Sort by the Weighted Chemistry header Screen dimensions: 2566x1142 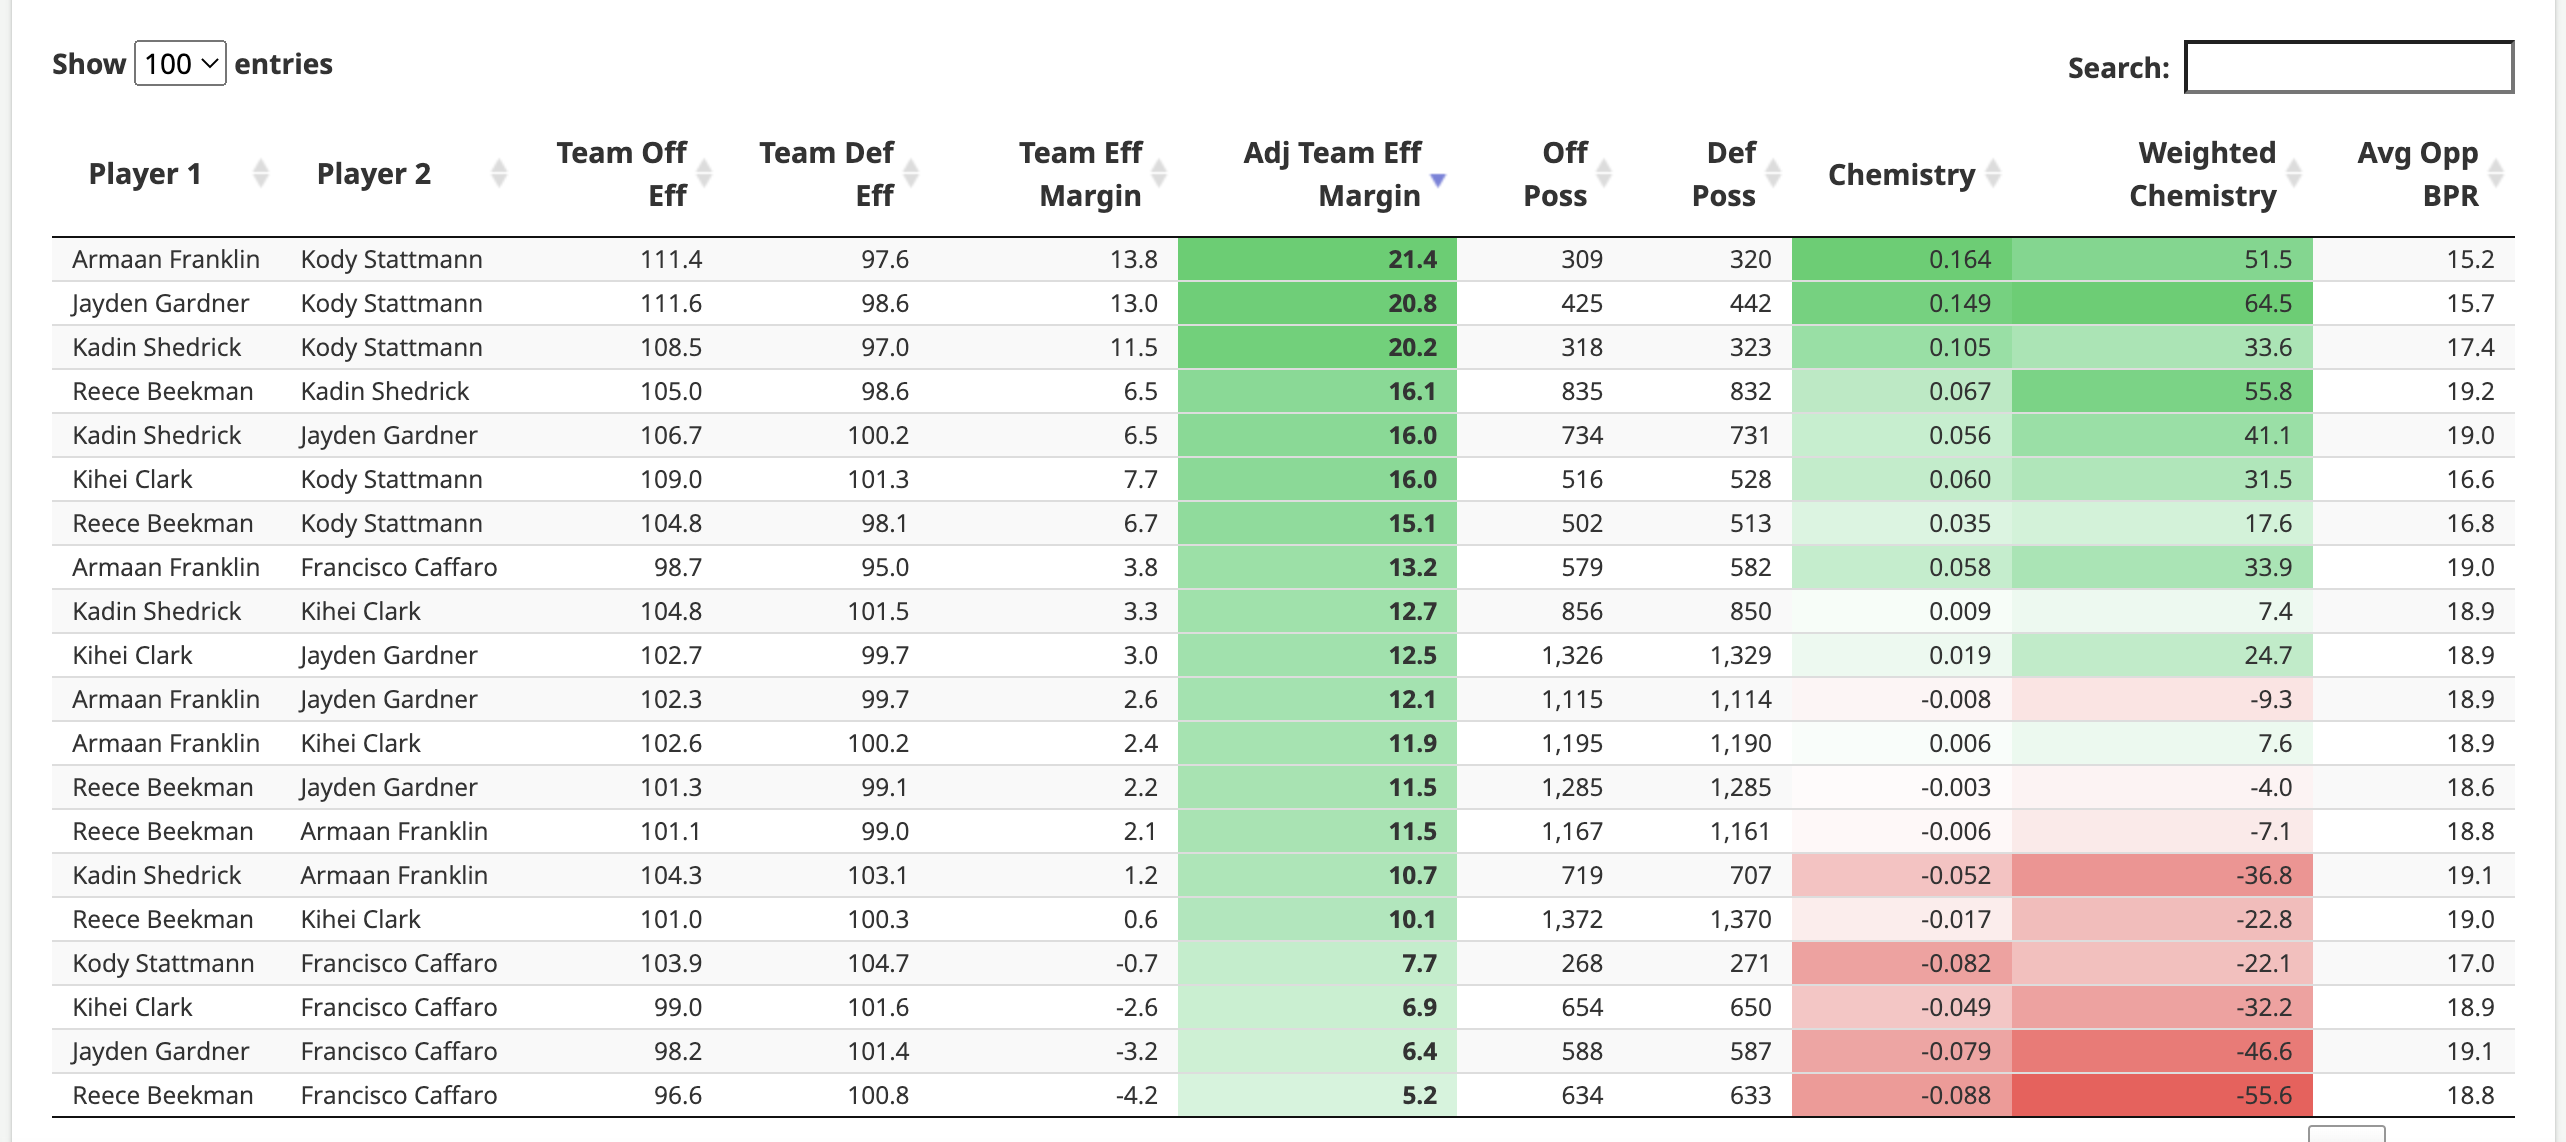[2203, 174]
